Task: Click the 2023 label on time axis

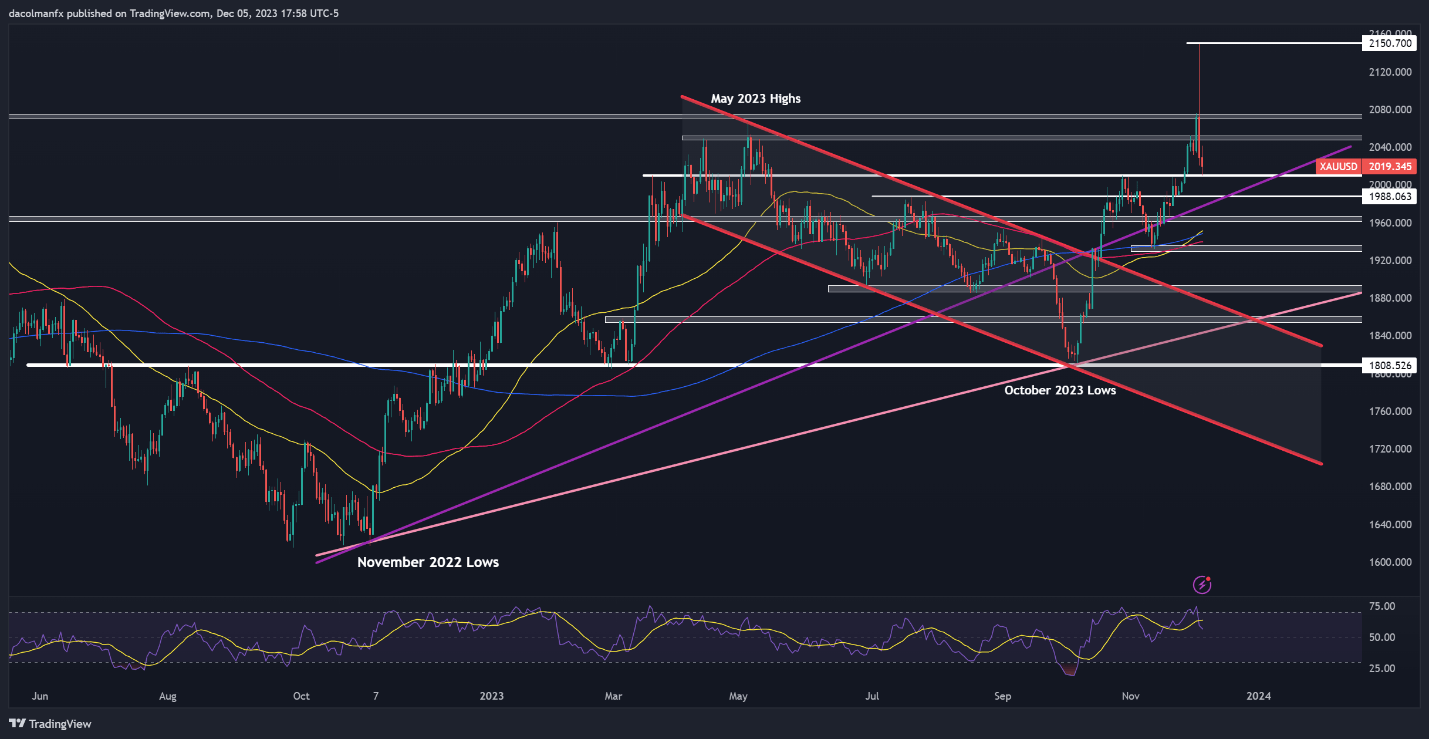Action: pos(494,695)
